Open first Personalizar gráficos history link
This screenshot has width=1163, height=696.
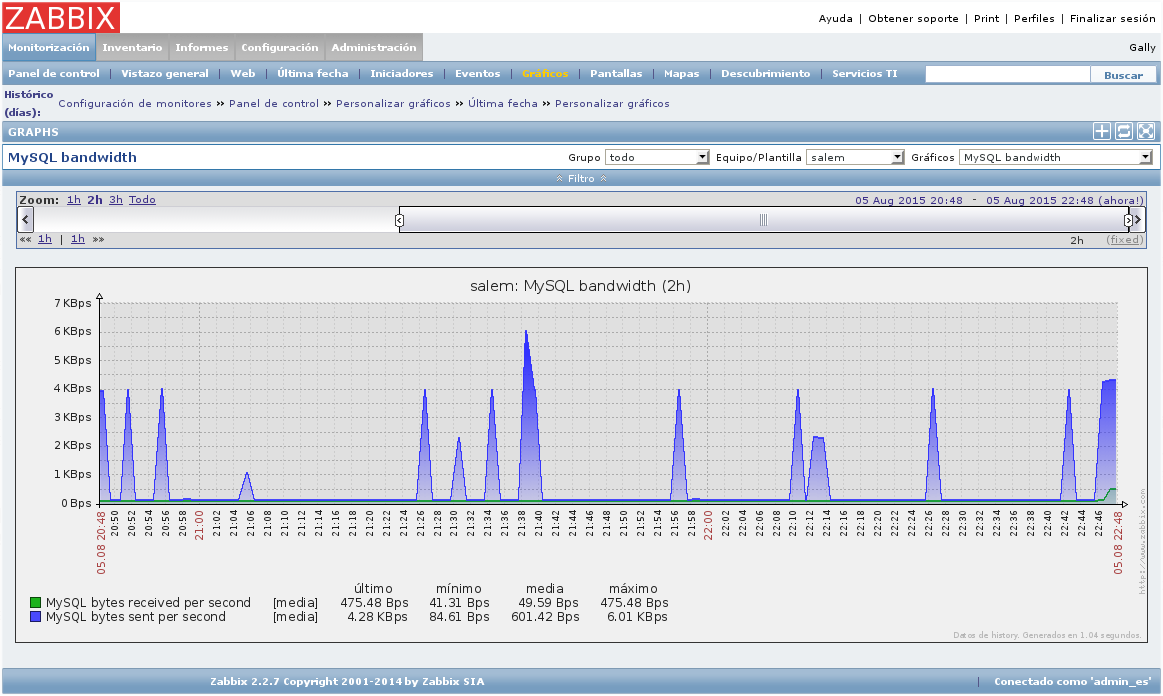pyautogui.click(x=393, y=103)
